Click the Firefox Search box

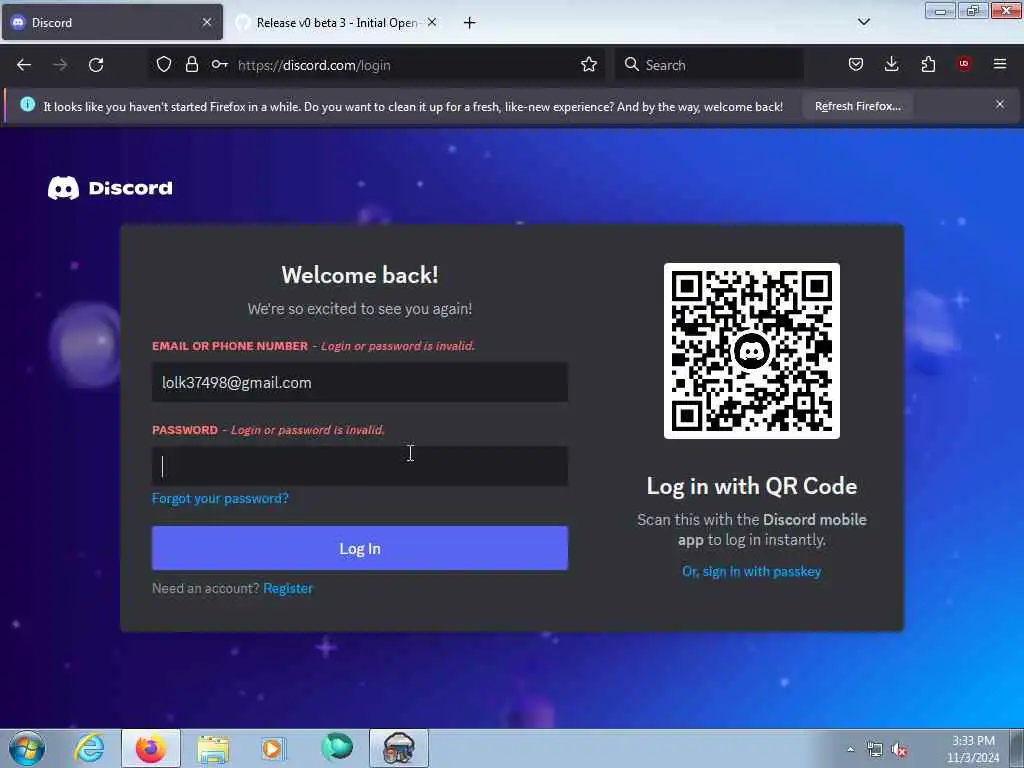(x=709, y=65)
